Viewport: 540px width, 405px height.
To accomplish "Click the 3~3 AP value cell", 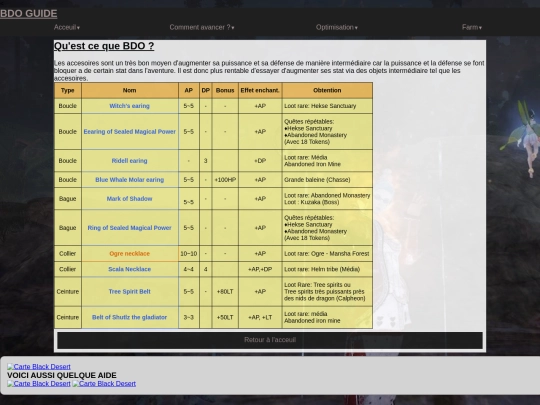I will (188, 317).
